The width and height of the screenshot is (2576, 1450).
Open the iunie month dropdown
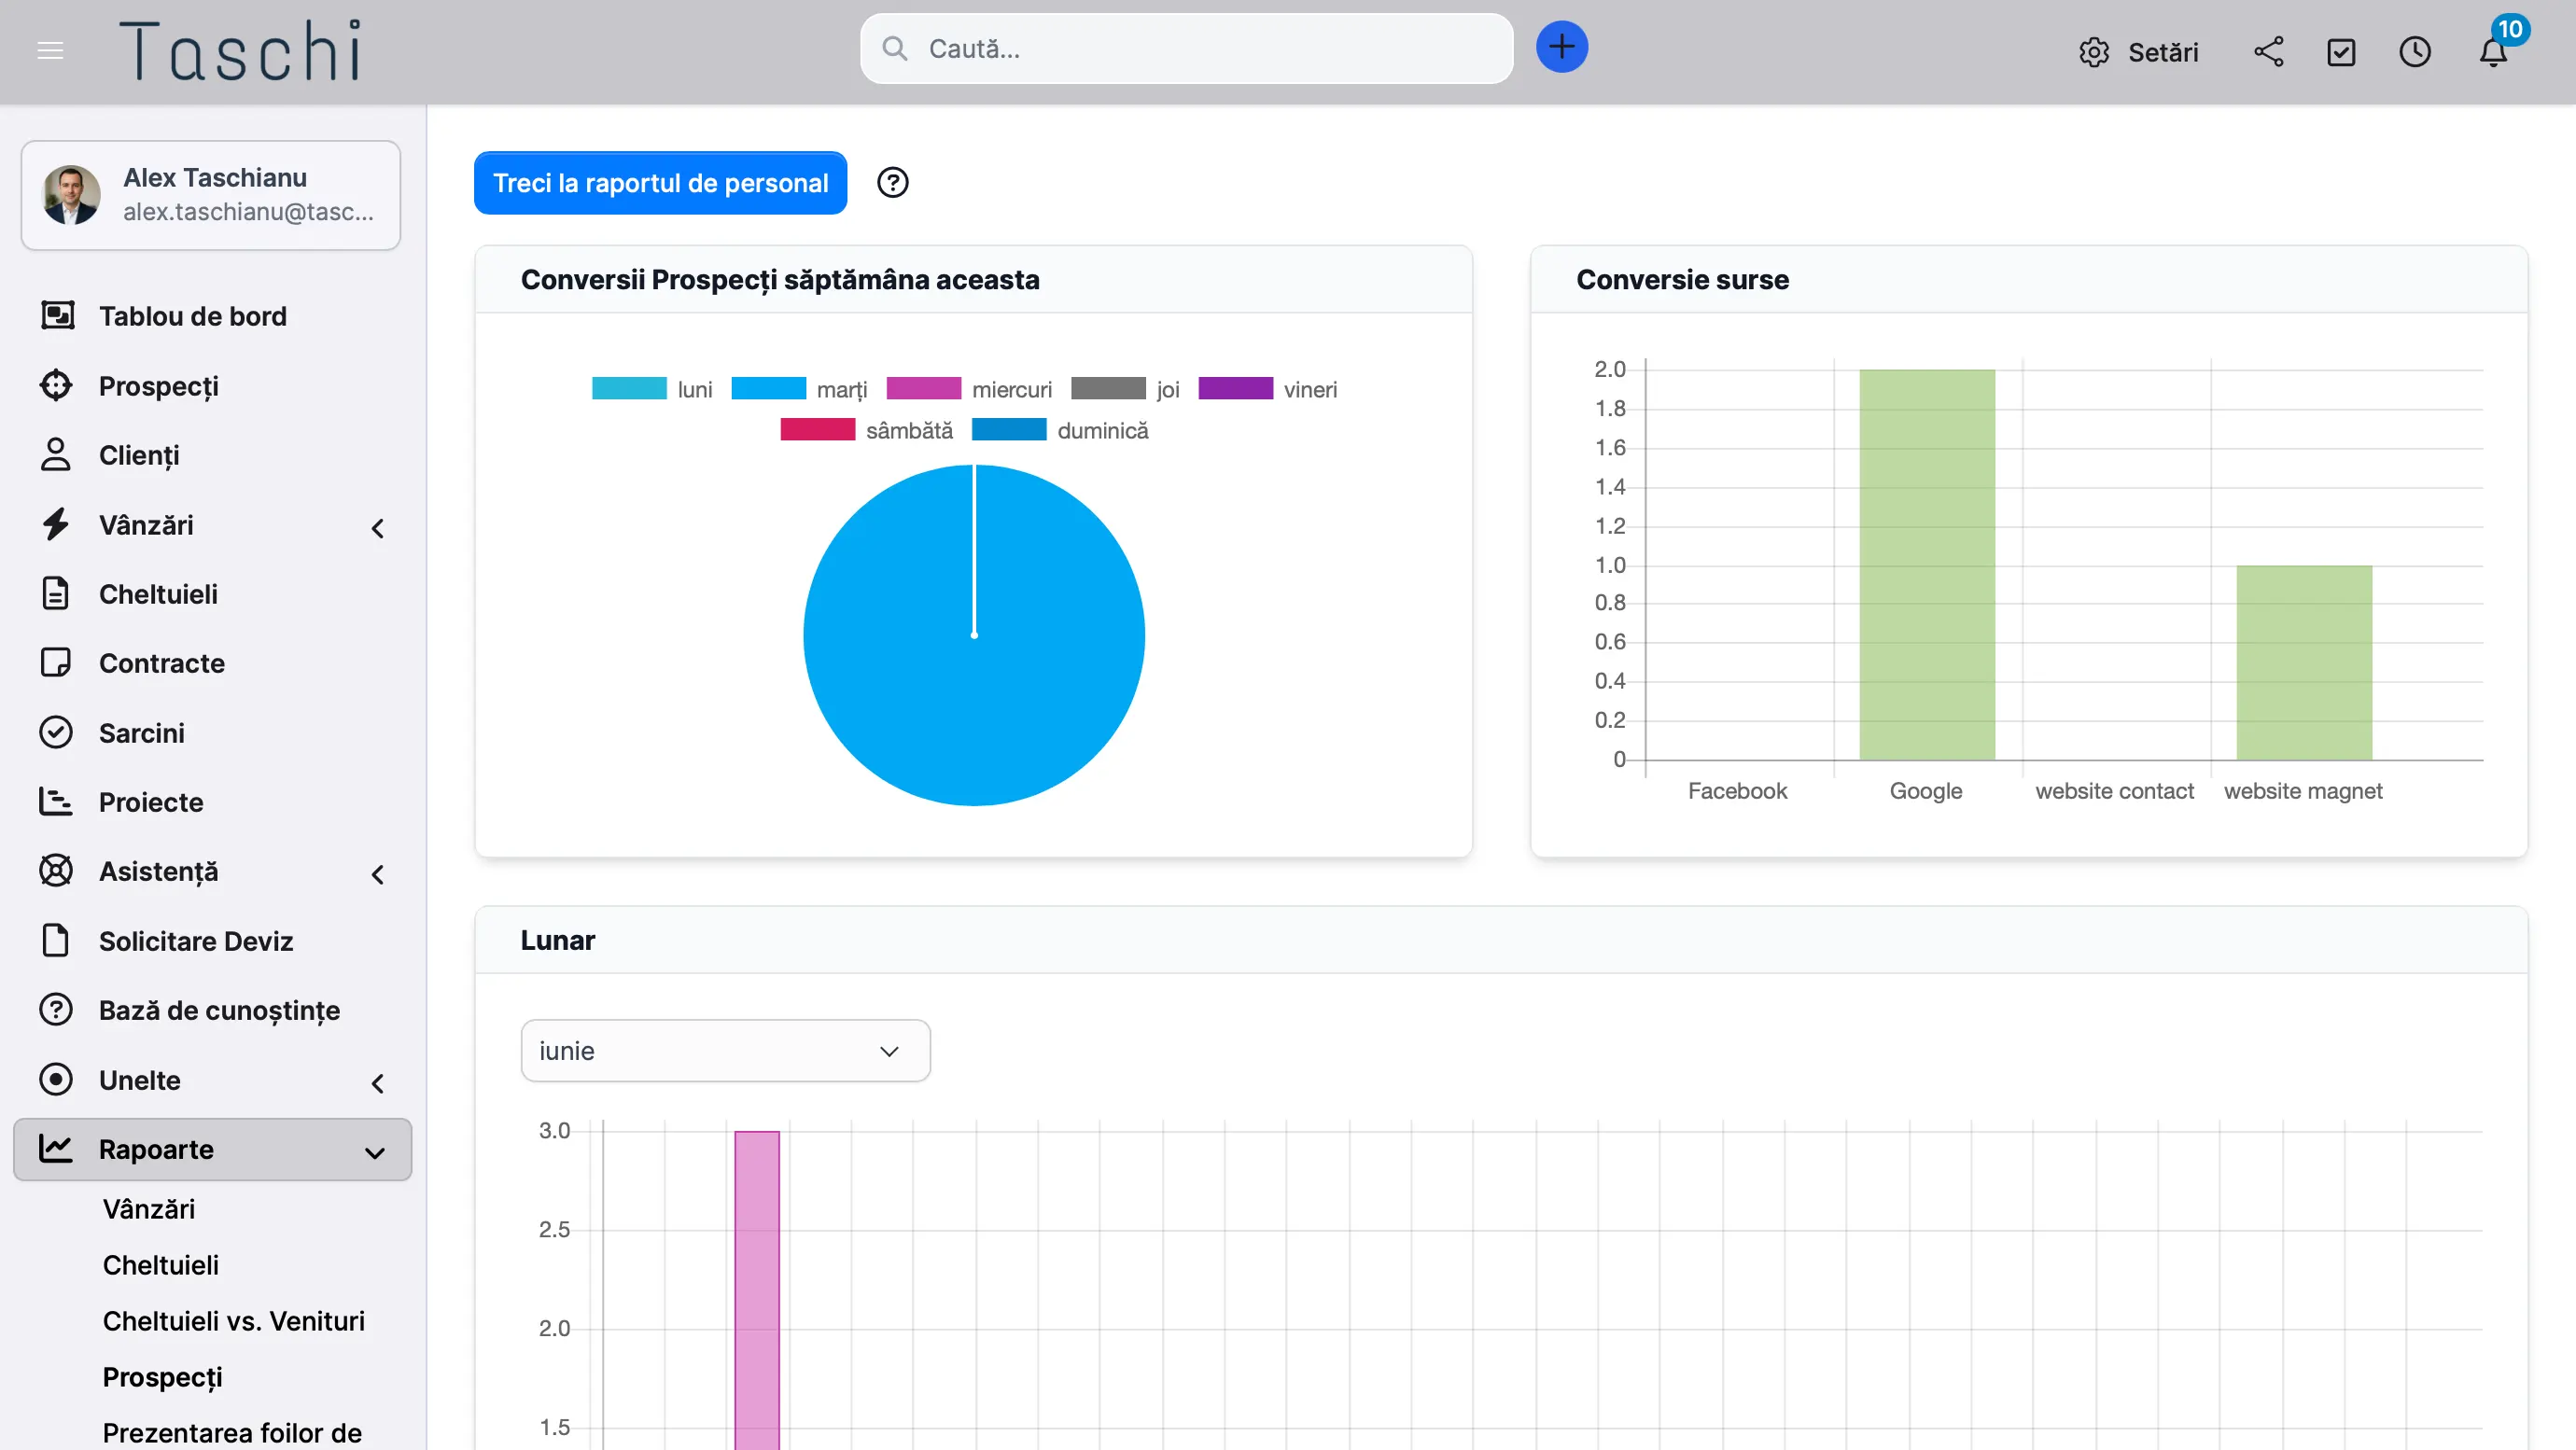(x=725, y=1050)
